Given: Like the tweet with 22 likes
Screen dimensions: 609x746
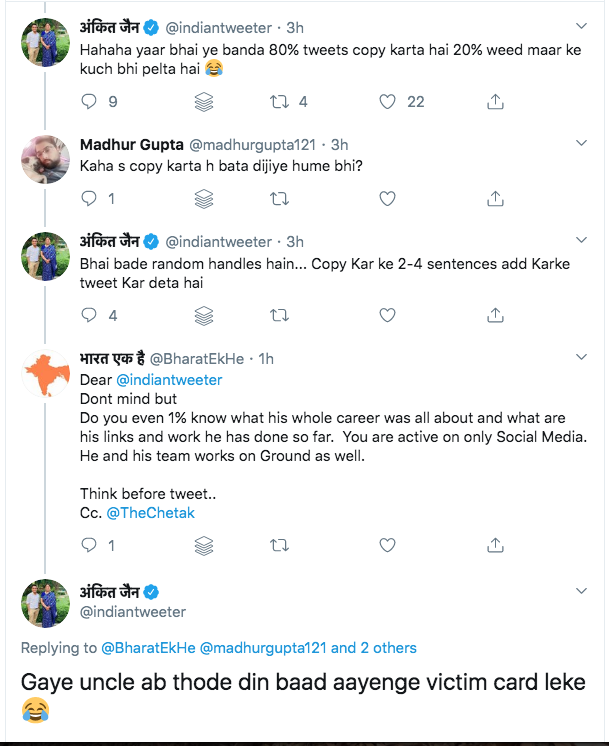Looking at the screenshot, I should [388, 101].
